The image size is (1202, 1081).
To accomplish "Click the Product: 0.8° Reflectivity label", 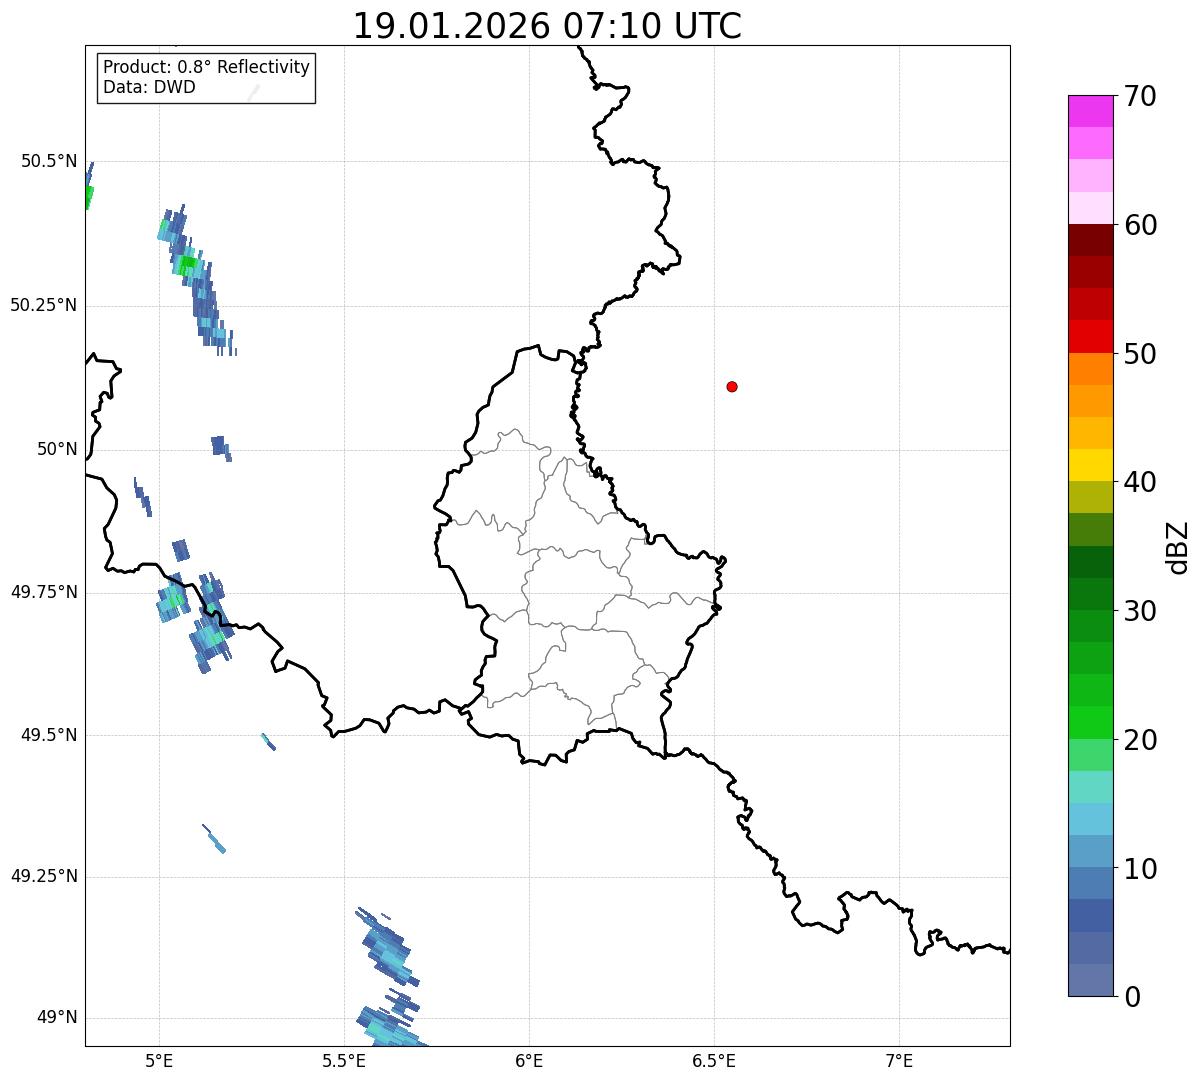I will point(207,67).
